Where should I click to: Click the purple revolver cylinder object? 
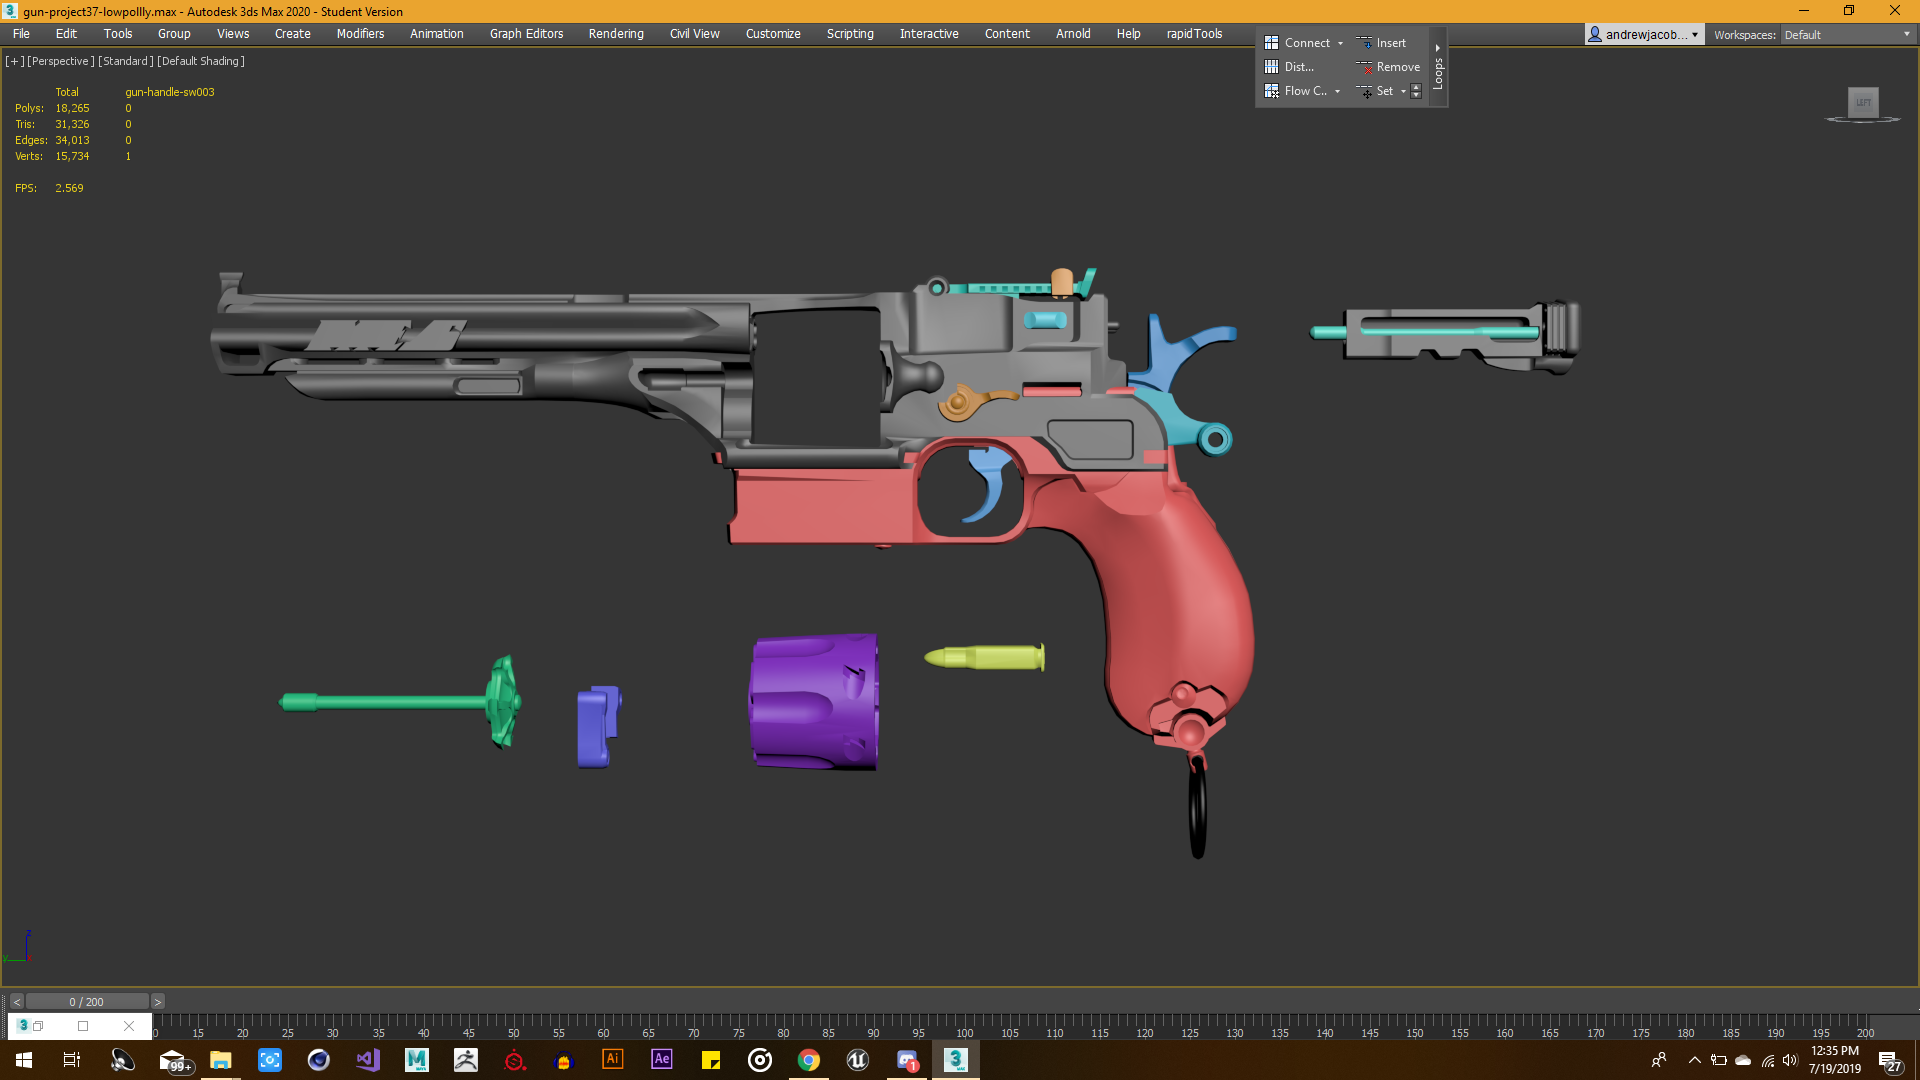pyautogui.click(x=814, y=702)
